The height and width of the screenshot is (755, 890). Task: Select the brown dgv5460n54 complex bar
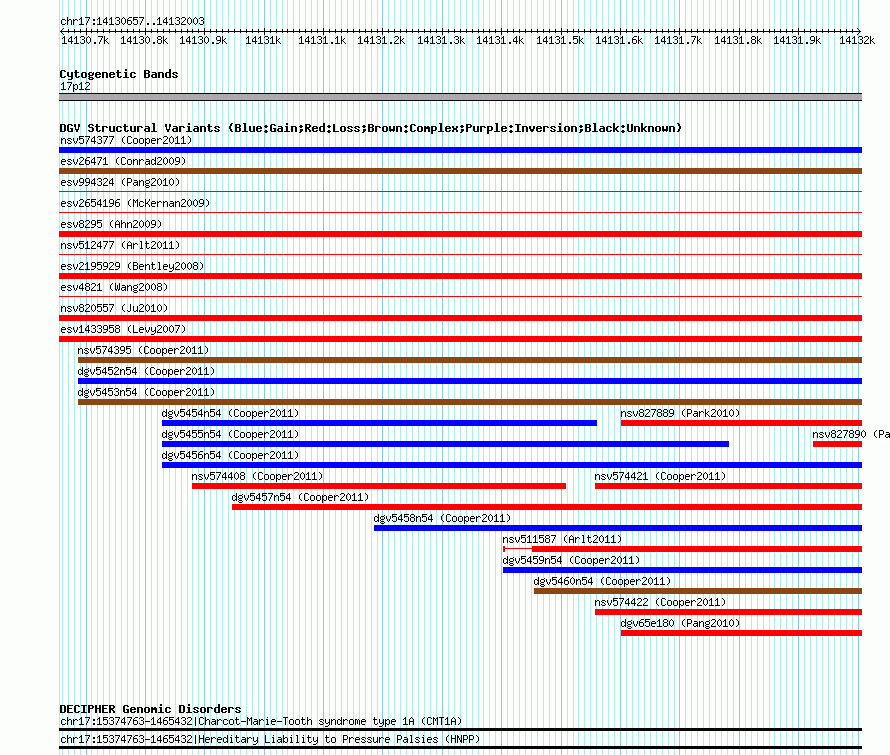pos(698,591)
